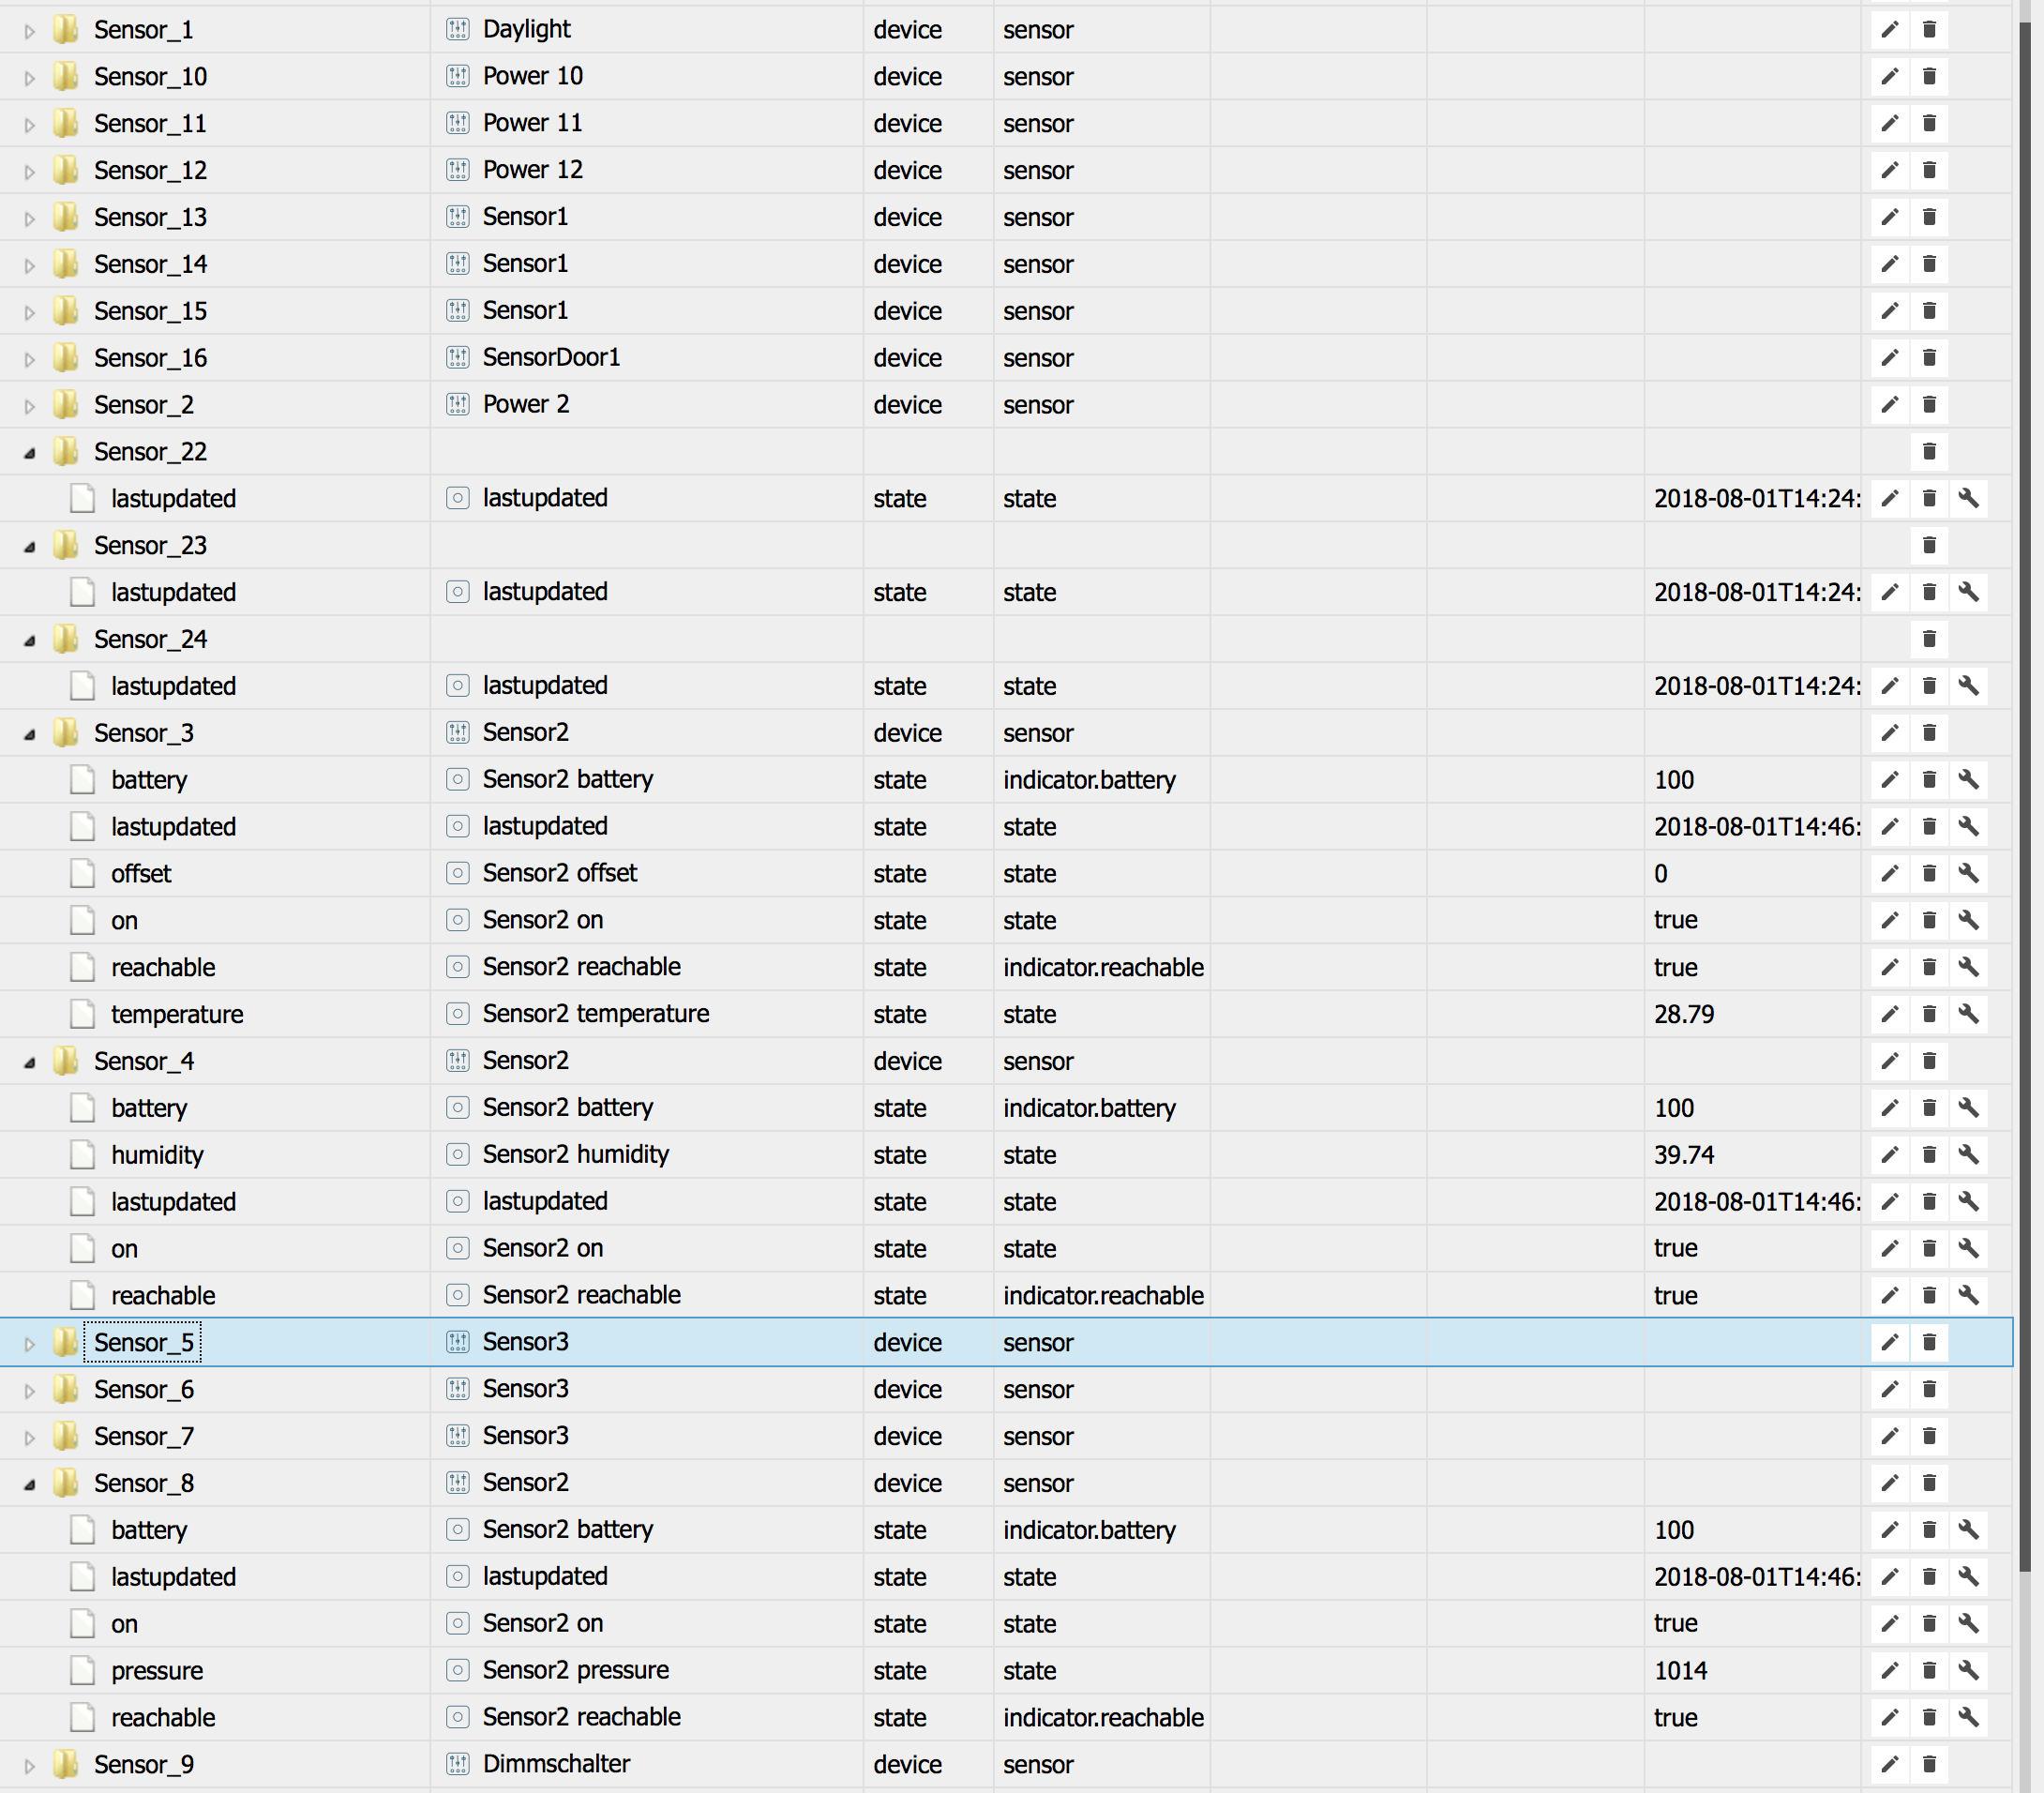Delete the Sensor_10 device row
Screen dimensions: 2044x1793
(x=1929, y=77)
